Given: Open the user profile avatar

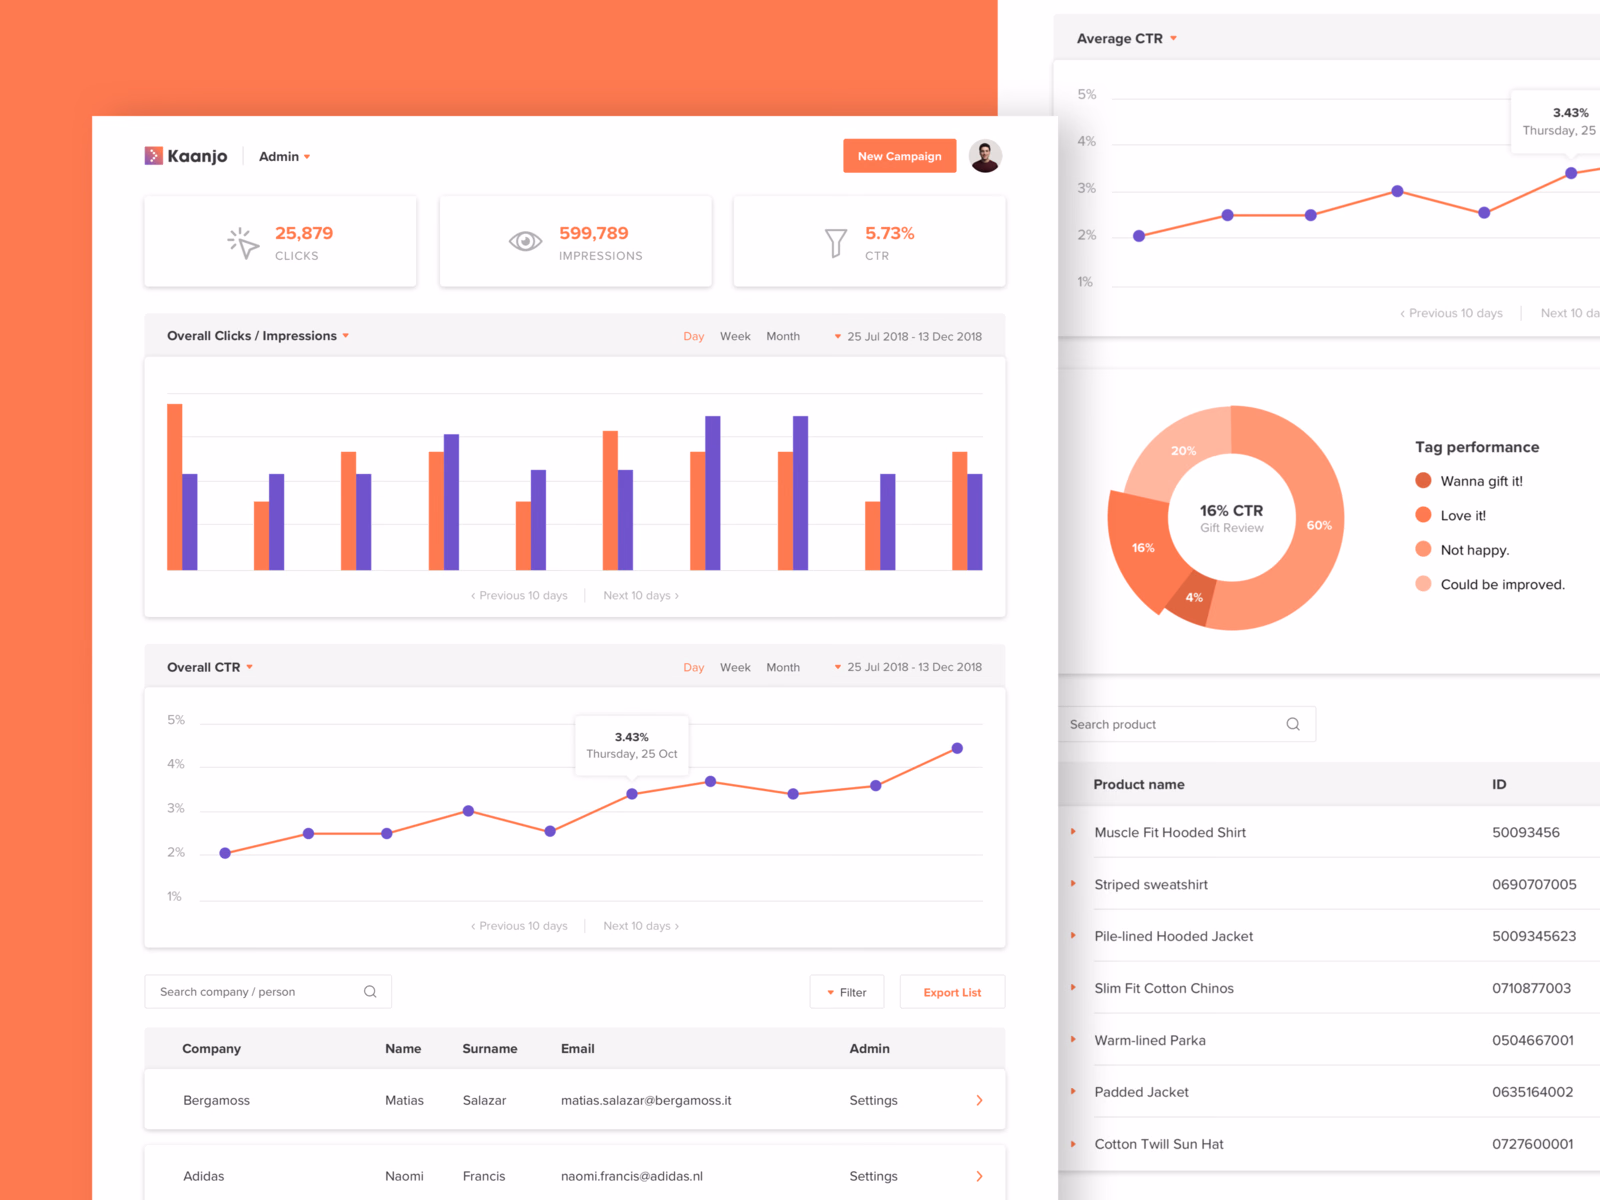Looking at the screenshot, I should click(x=985, y=156).
